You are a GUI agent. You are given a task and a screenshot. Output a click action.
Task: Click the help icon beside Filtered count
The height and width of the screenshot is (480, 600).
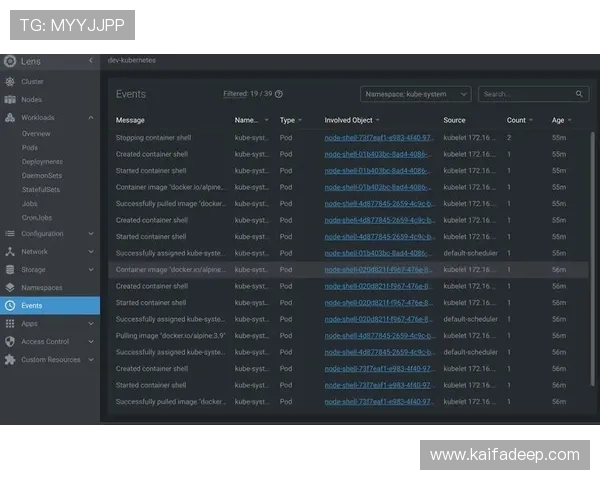click(279, 94)
